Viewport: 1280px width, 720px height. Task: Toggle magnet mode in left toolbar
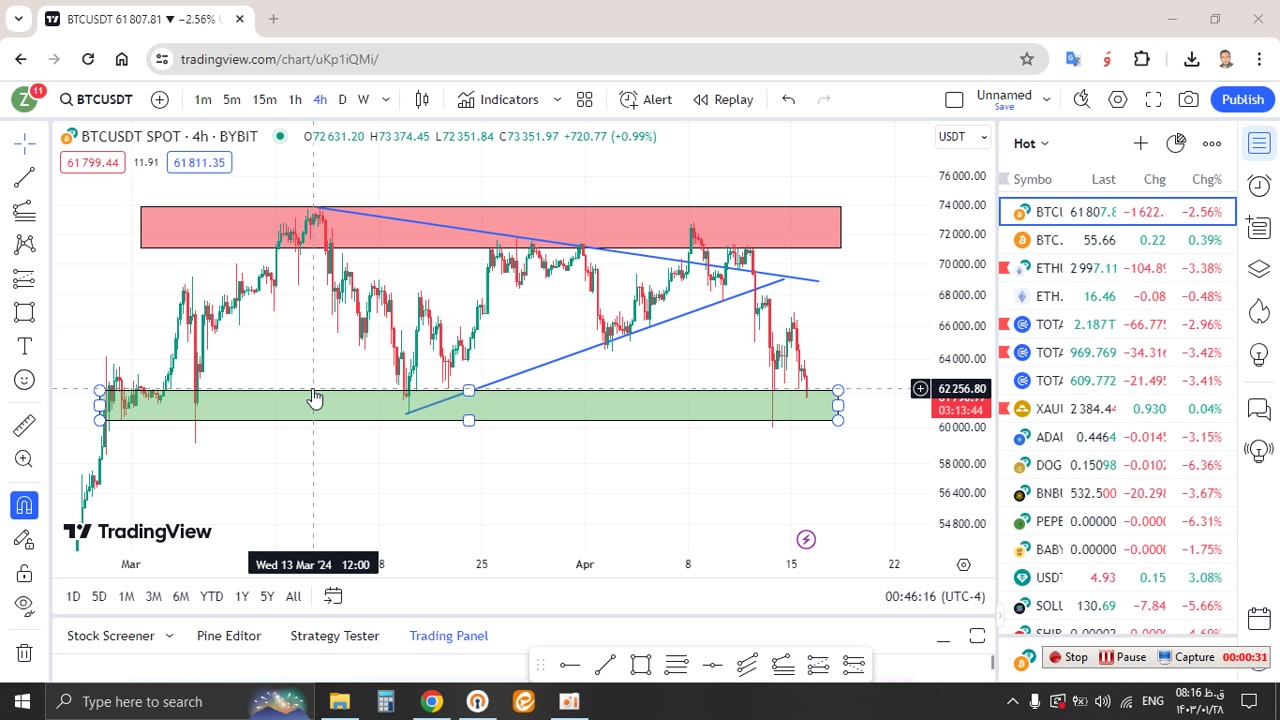[x=25, y=505]
